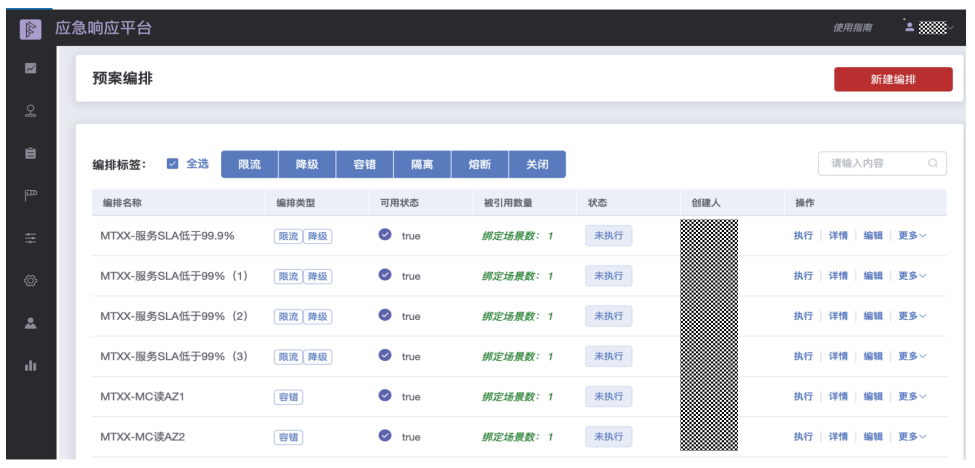Select the 熔断 tag filter
The image size is (975, 468).
[480, 165]
